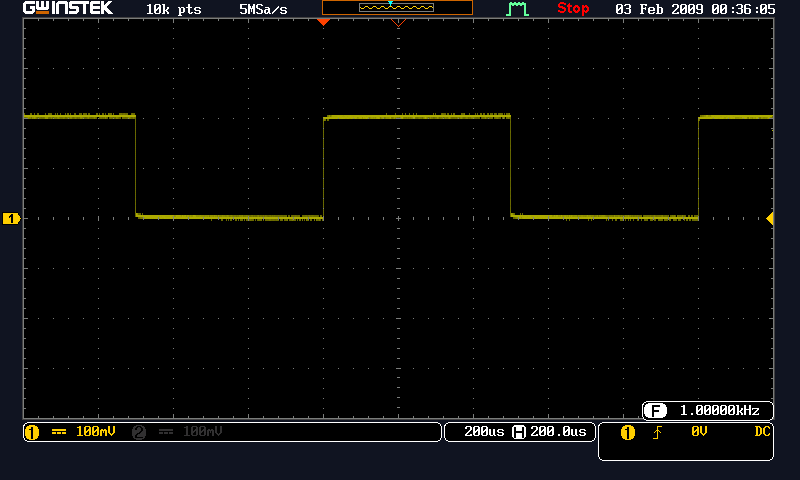Click the red Stop run status
This screenshot has height=480, width=800.
[573, 9]
